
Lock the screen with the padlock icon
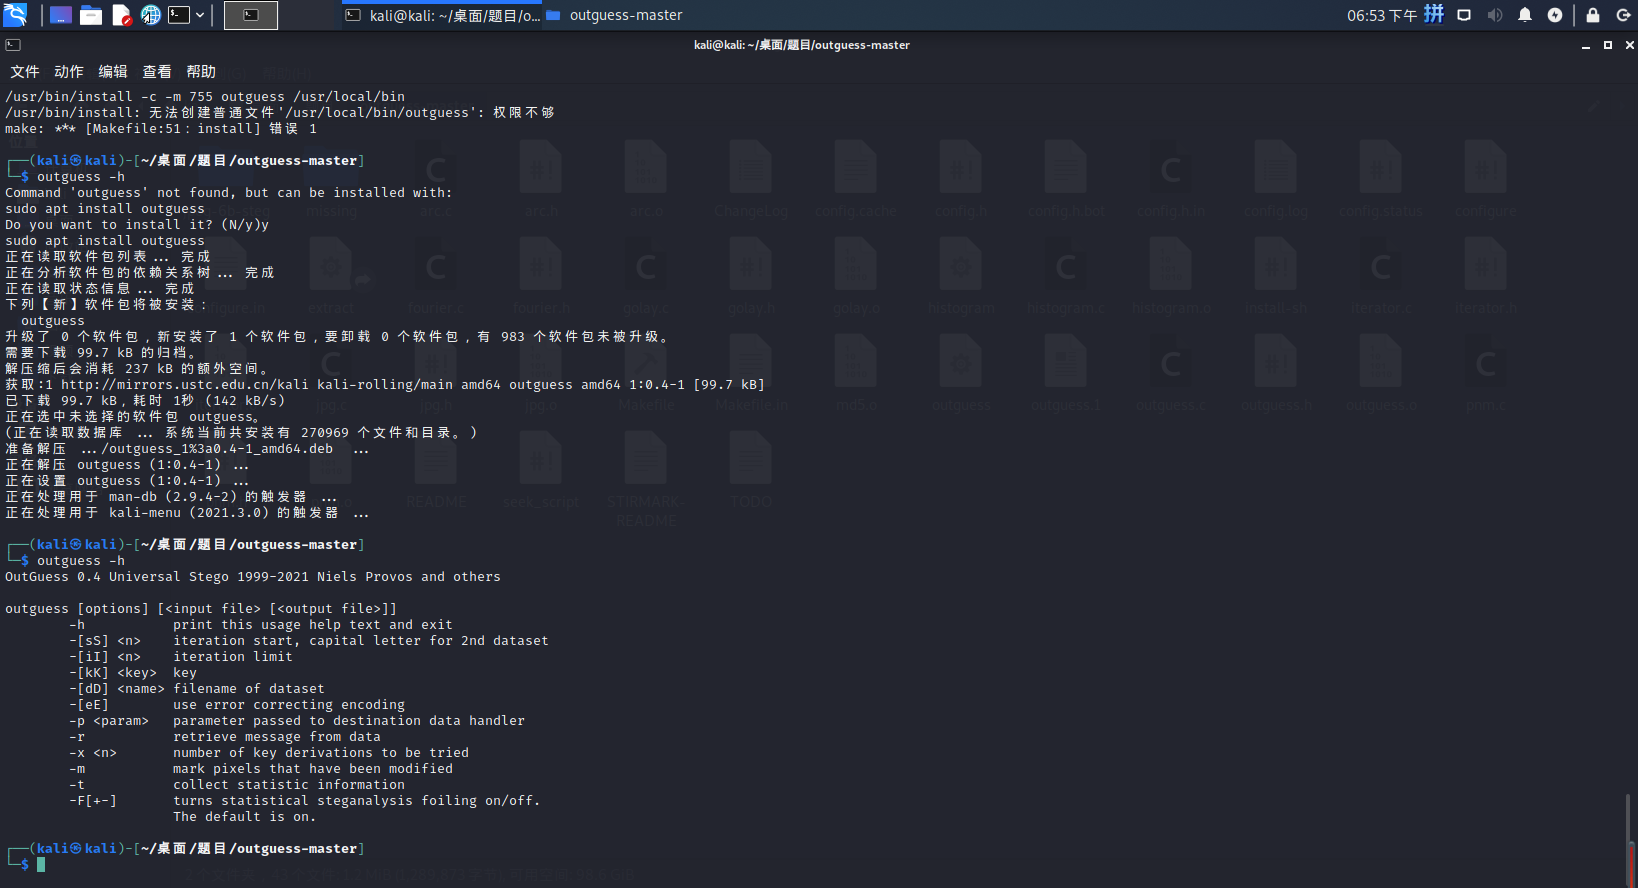coord(1593,15)
